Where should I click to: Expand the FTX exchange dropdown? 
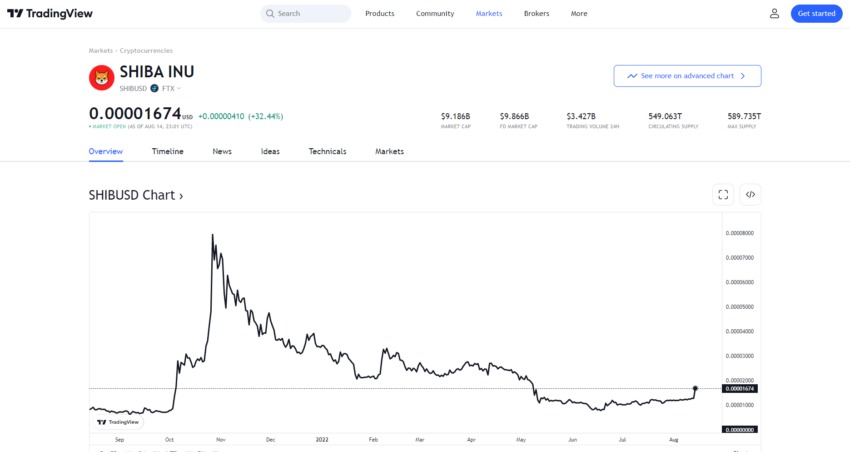coord(171,88)
